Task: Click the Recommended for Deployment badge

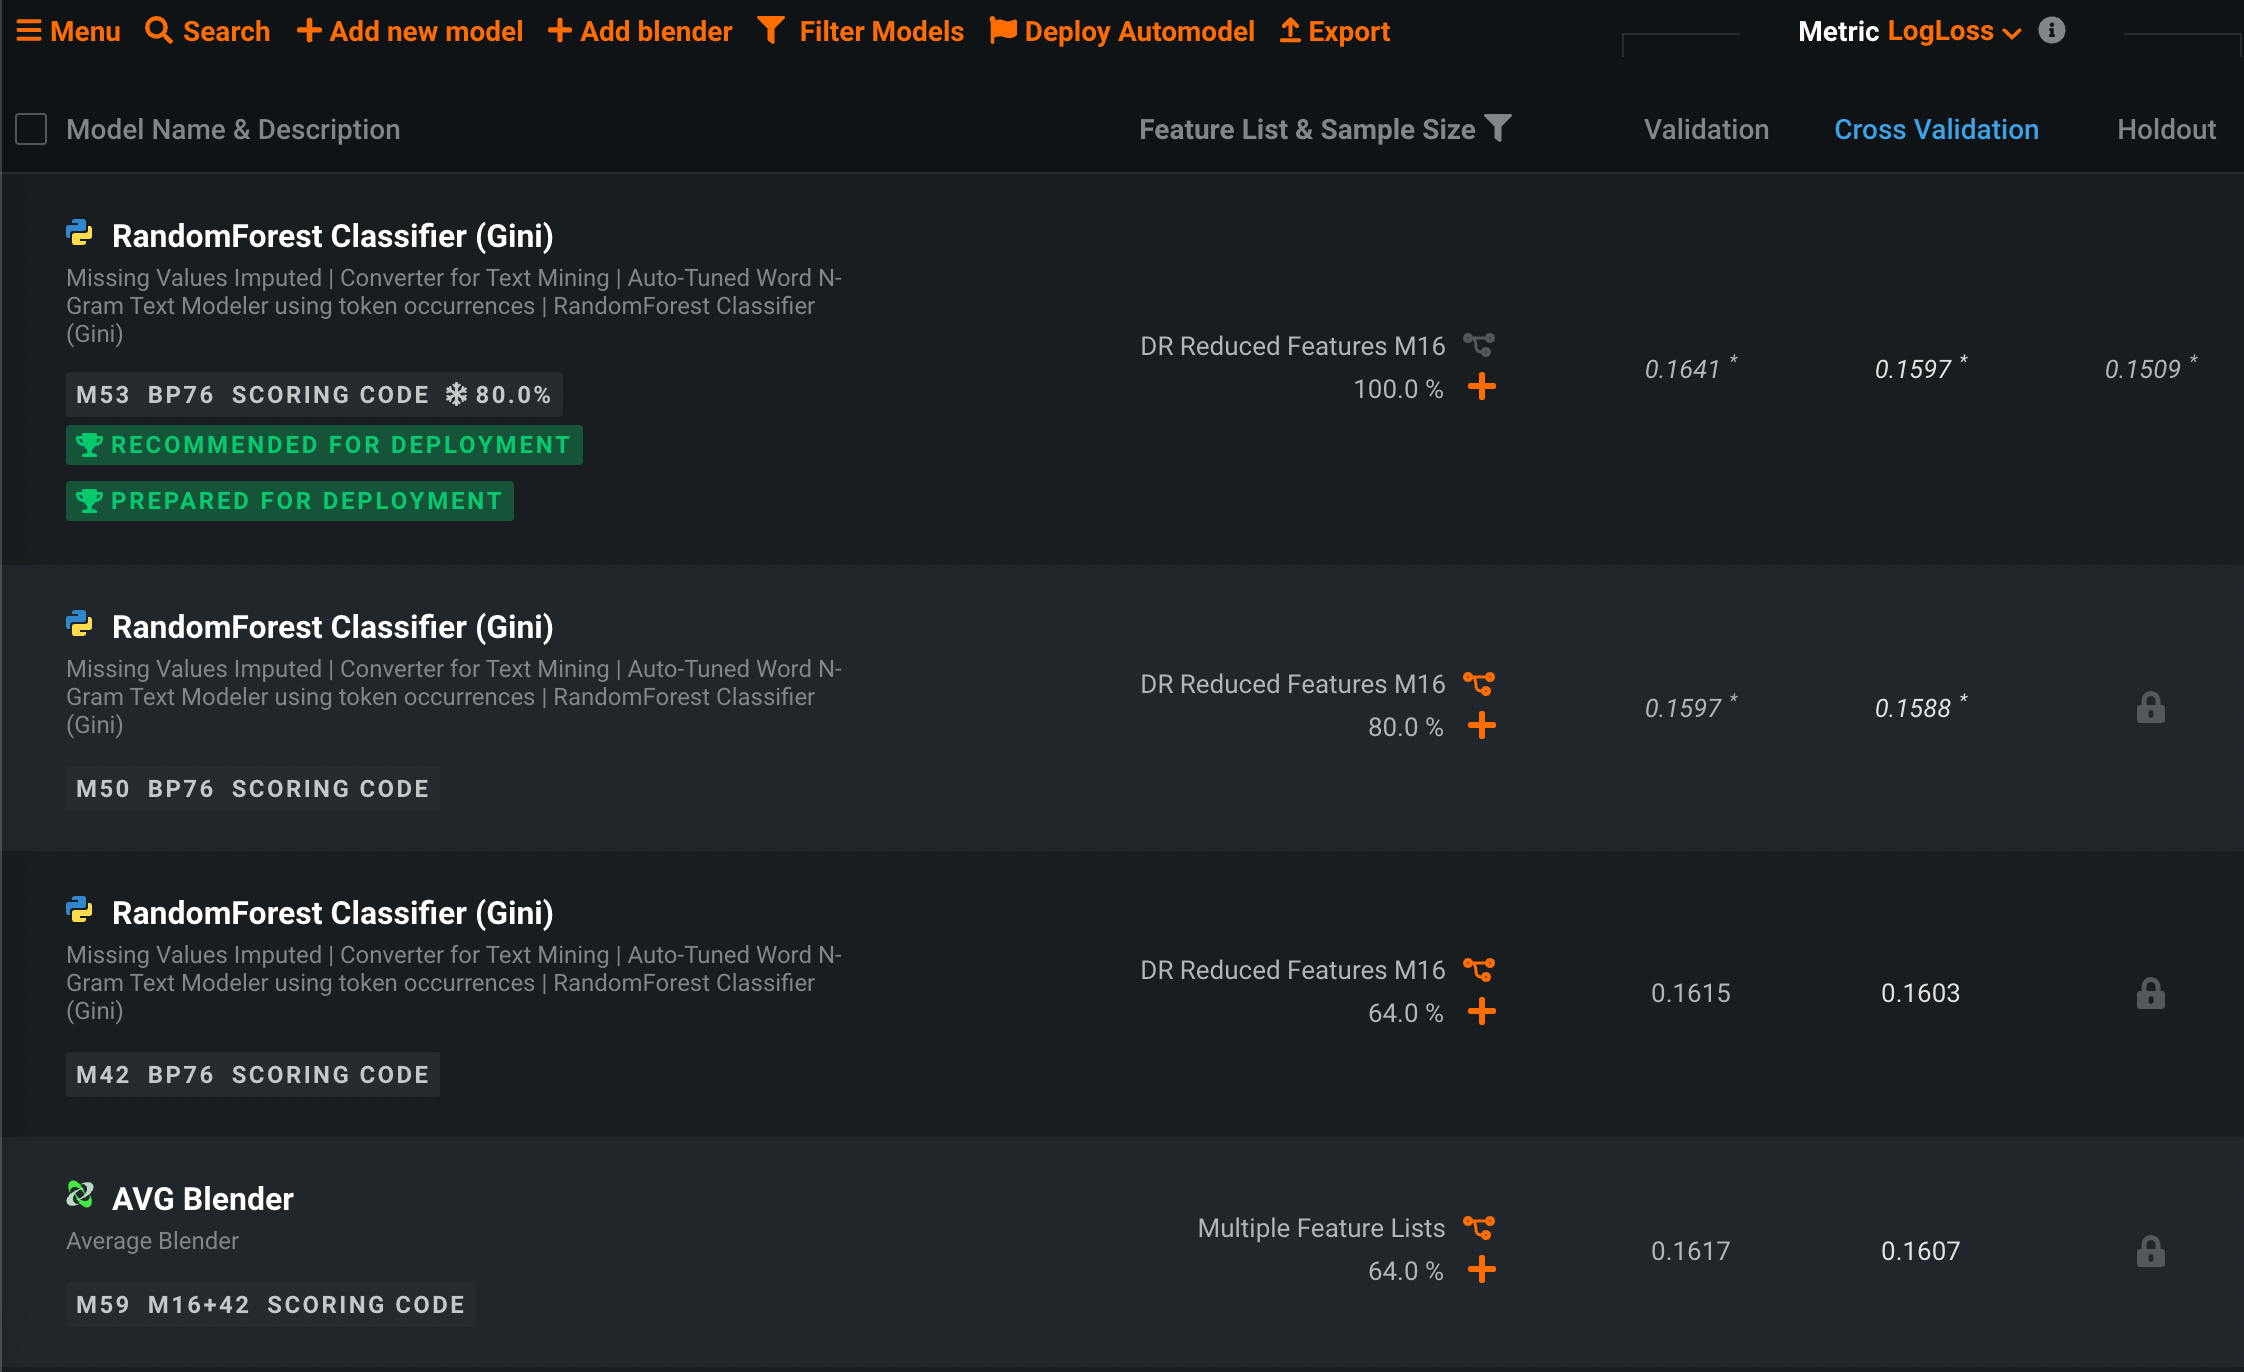Action: 324,445
